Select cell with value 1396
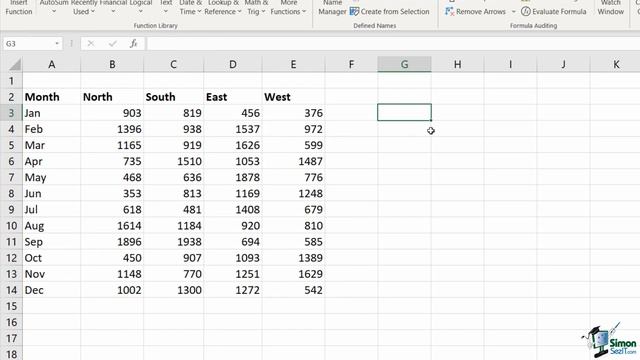The image size is (640, 360). (112, 129)
